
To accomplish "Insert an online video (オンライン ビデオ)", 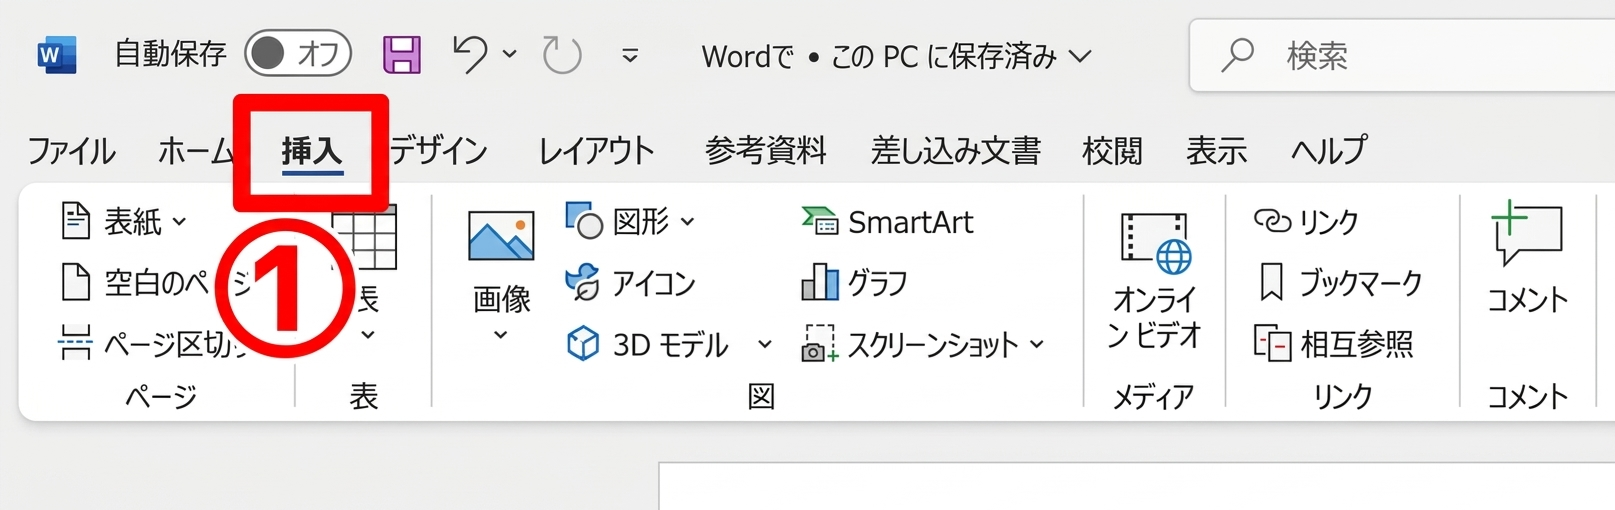I will pos(1154,280).
